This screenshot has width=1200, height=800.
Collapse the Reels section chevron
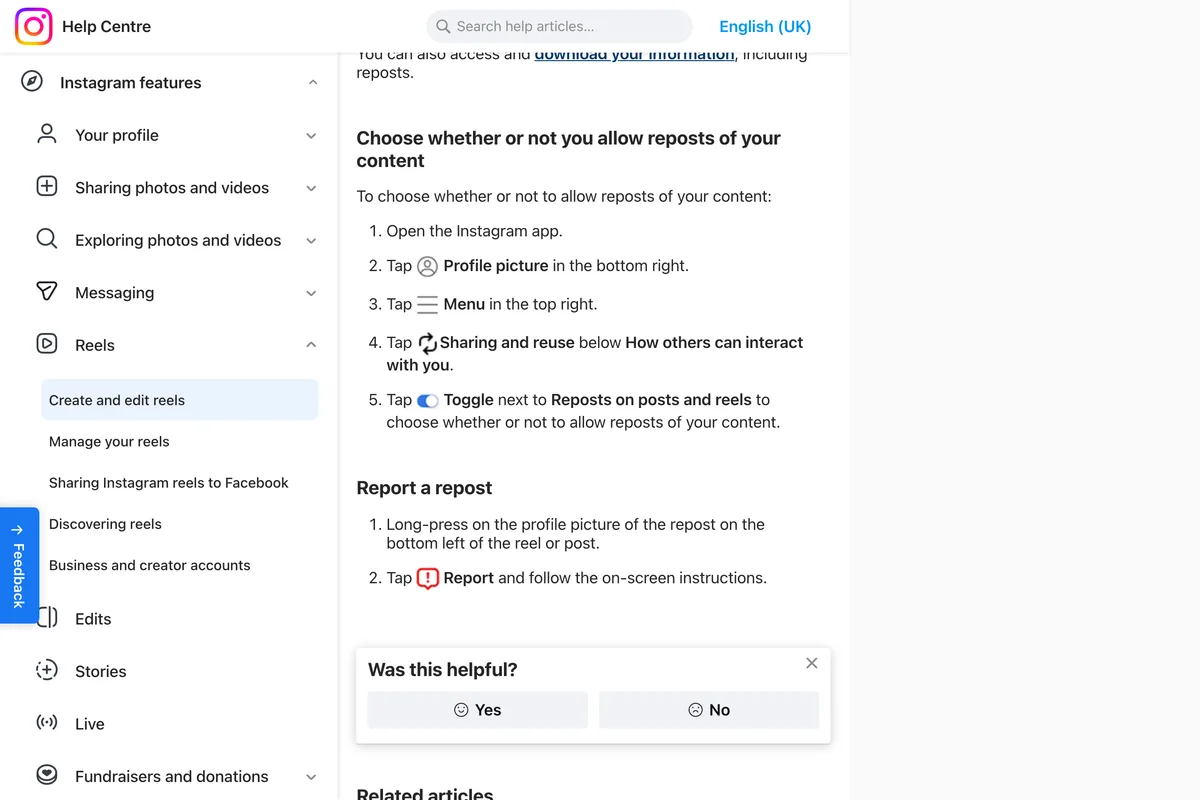[311, 345]
